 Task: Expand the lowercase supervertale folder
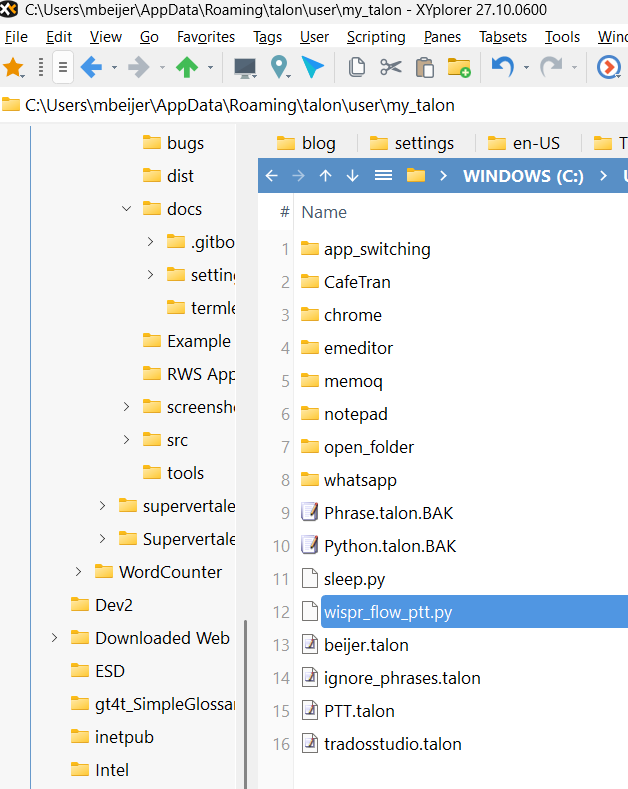(103, 506)
